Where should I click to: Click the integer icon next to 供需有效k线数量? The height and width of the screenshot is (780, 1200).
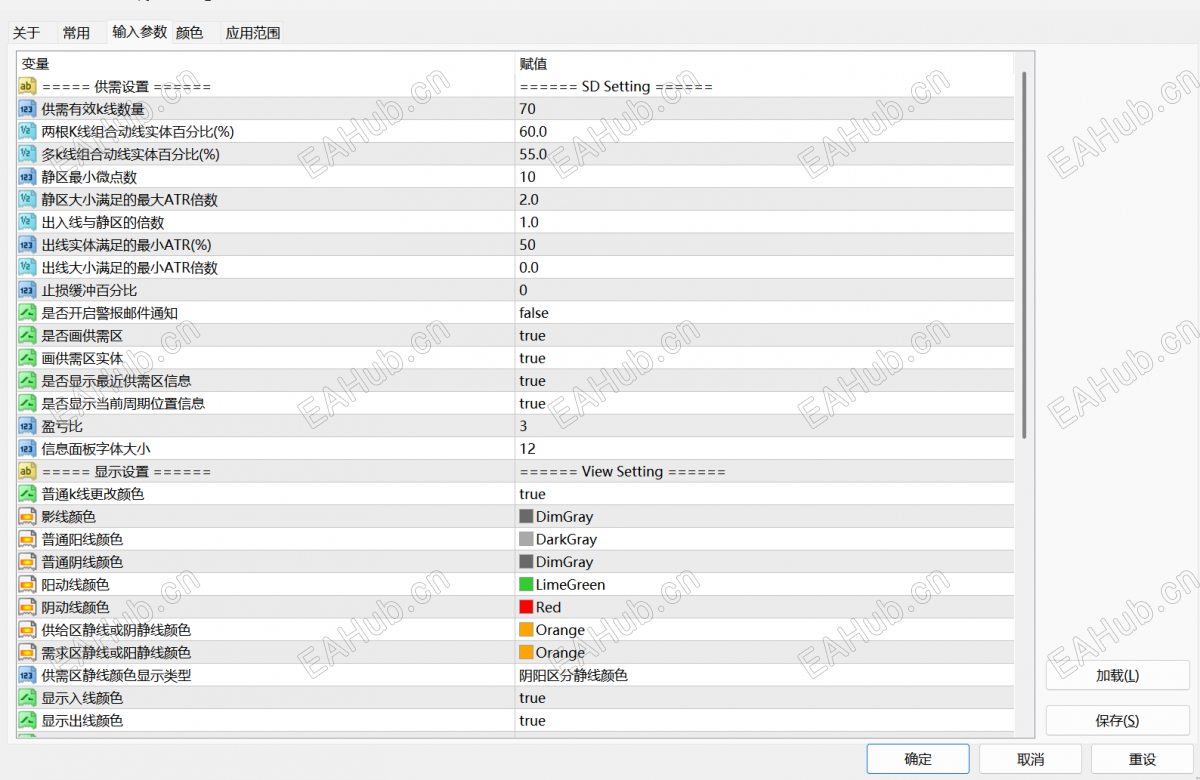coord(27,109)
